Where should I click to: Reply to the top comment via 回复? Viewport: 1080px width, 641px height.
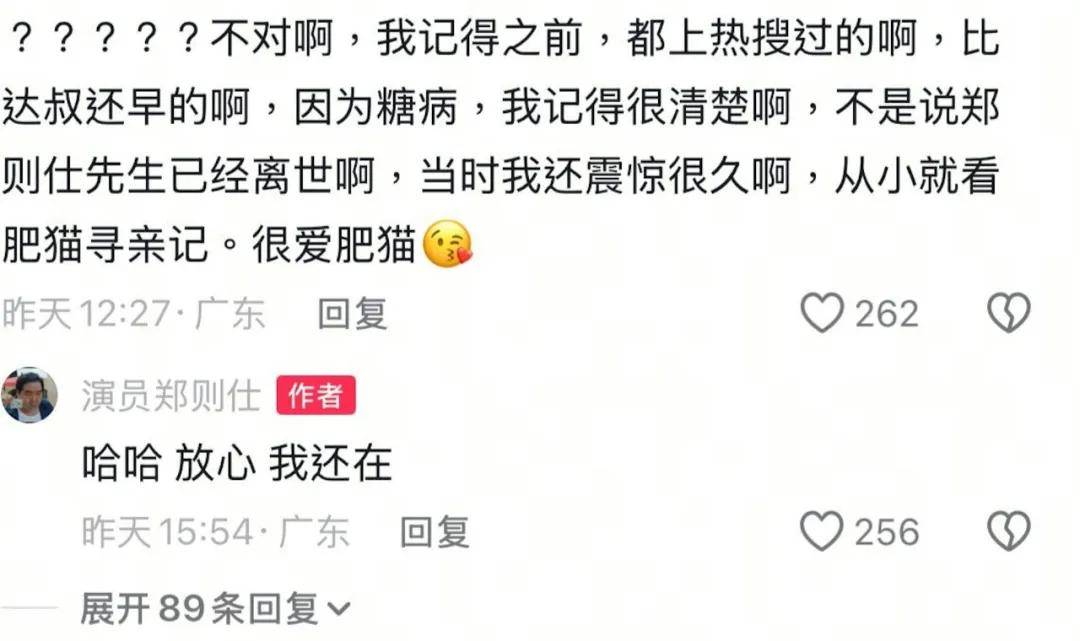click(x=352, y=314)
